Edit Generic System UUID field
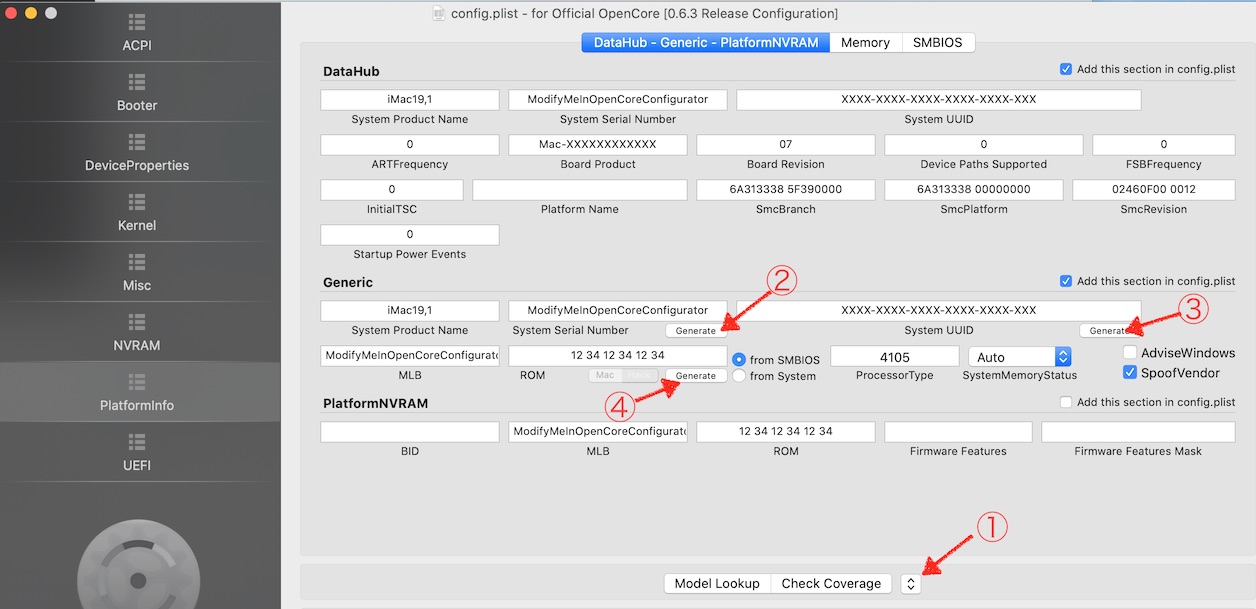This screenshot has height=609, width=1256. tap(939, 311)
